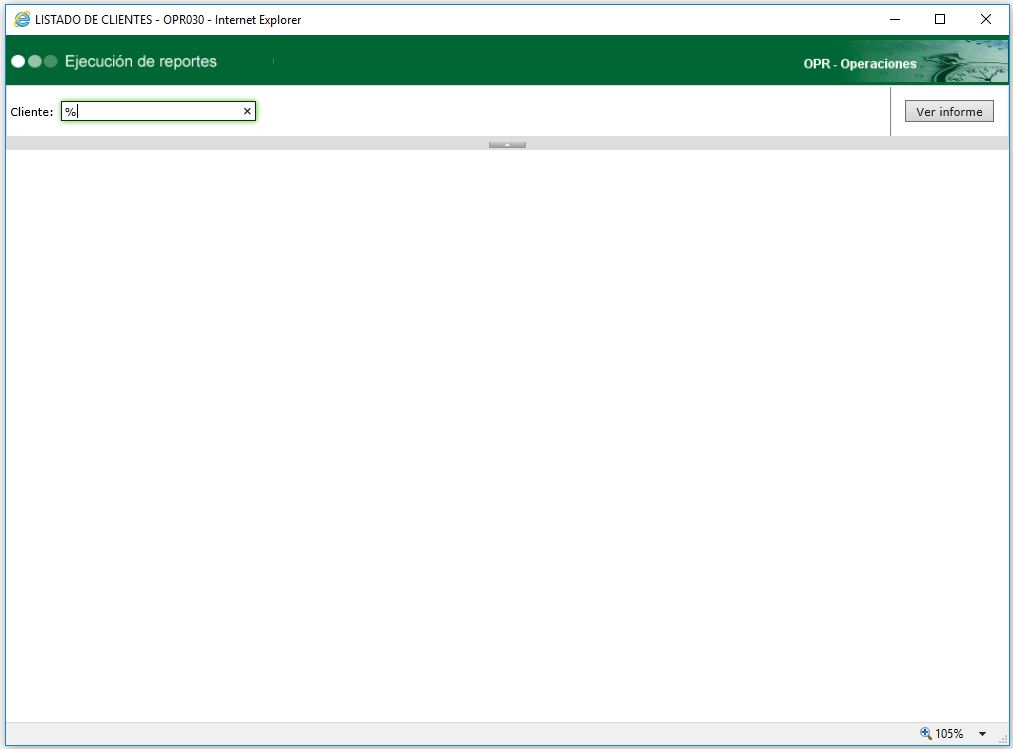Clear the Cliente field with the X
The height and width of the screenshot is (749, 1013).
[247, 111]
